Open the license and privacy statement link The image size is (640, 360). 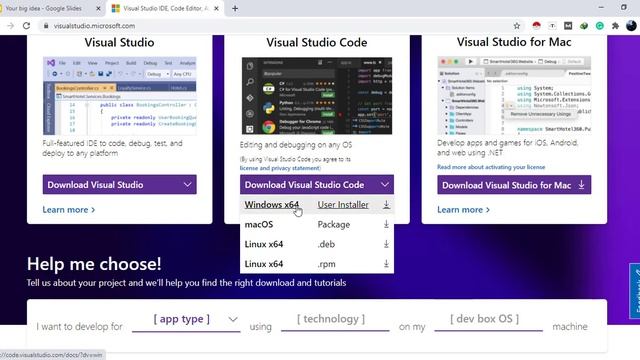(x=280, y=168)
